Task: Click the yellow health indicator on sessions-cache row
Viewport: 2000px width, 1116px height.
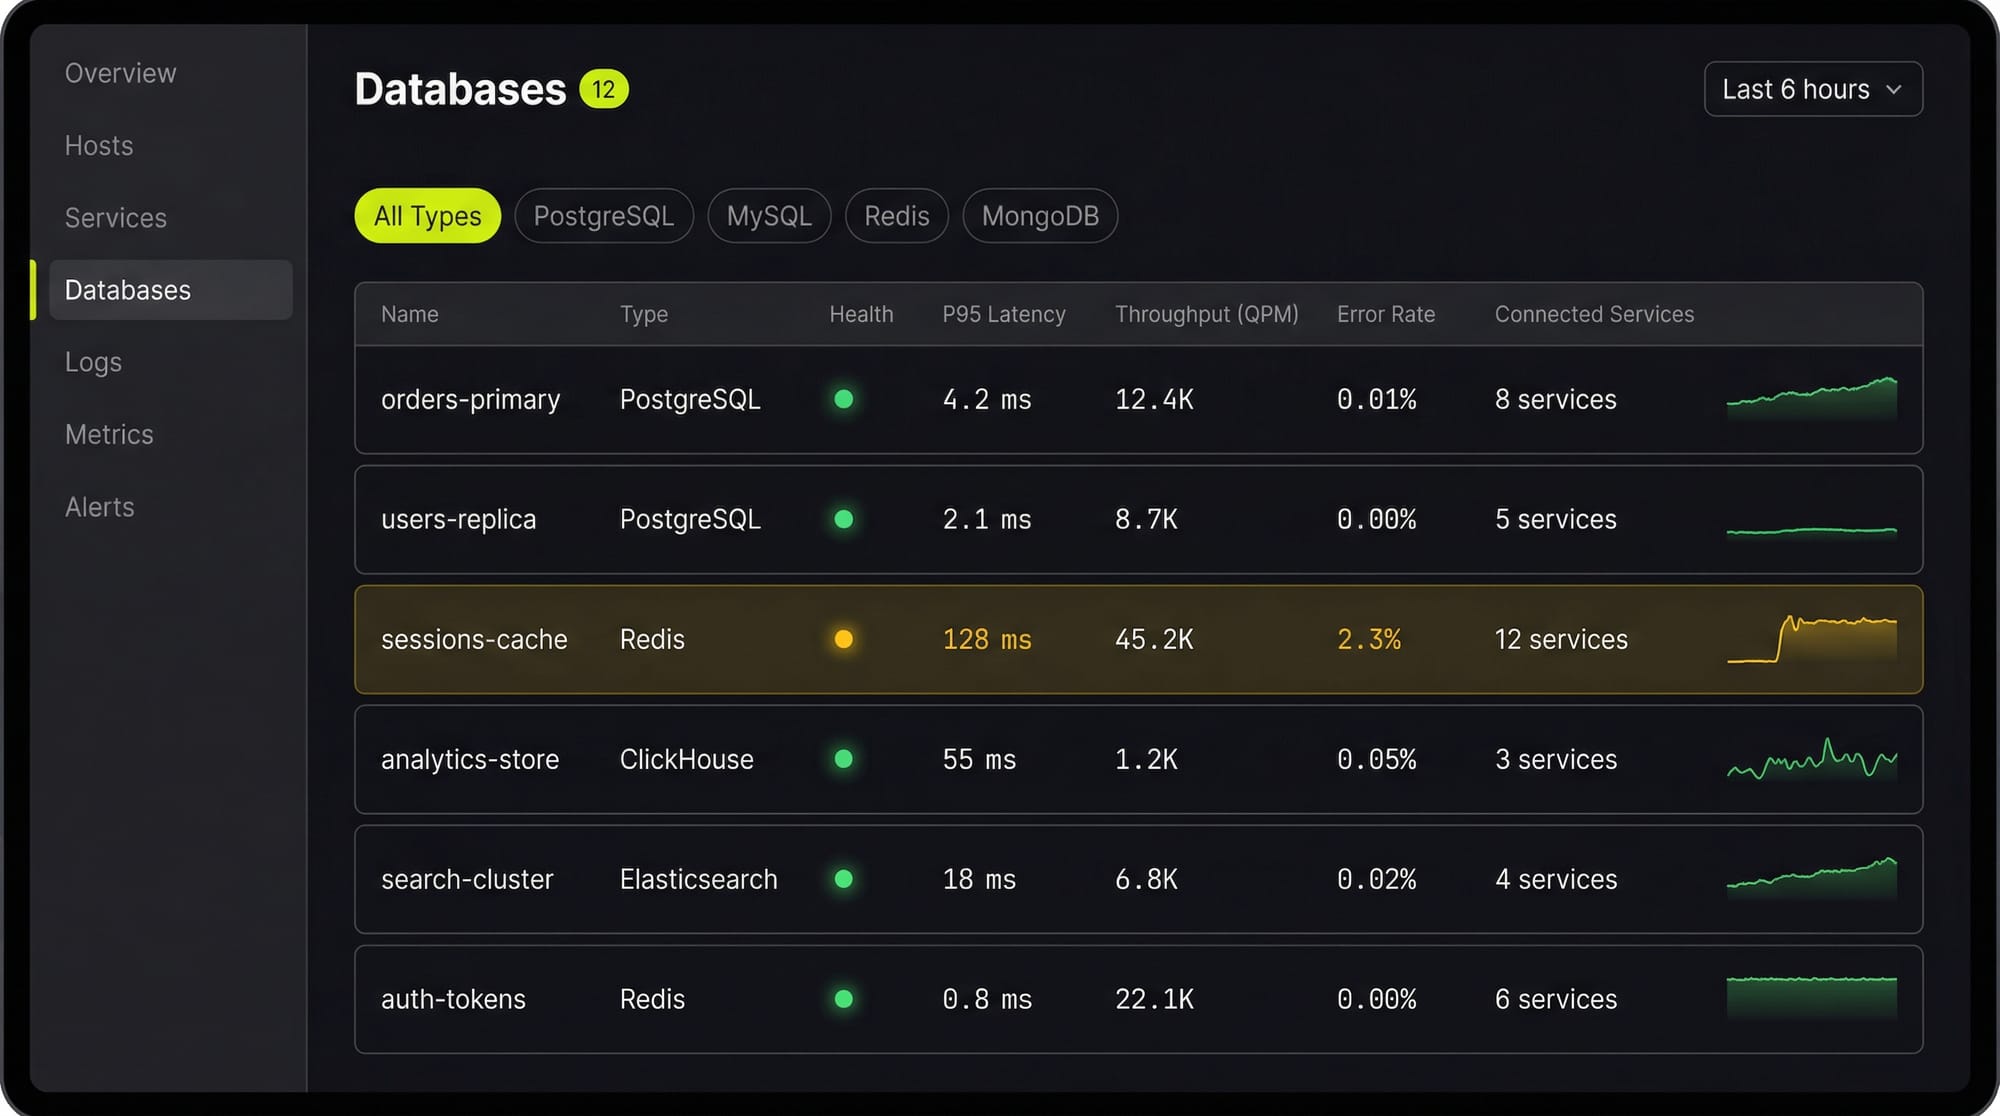Action: 843,639
